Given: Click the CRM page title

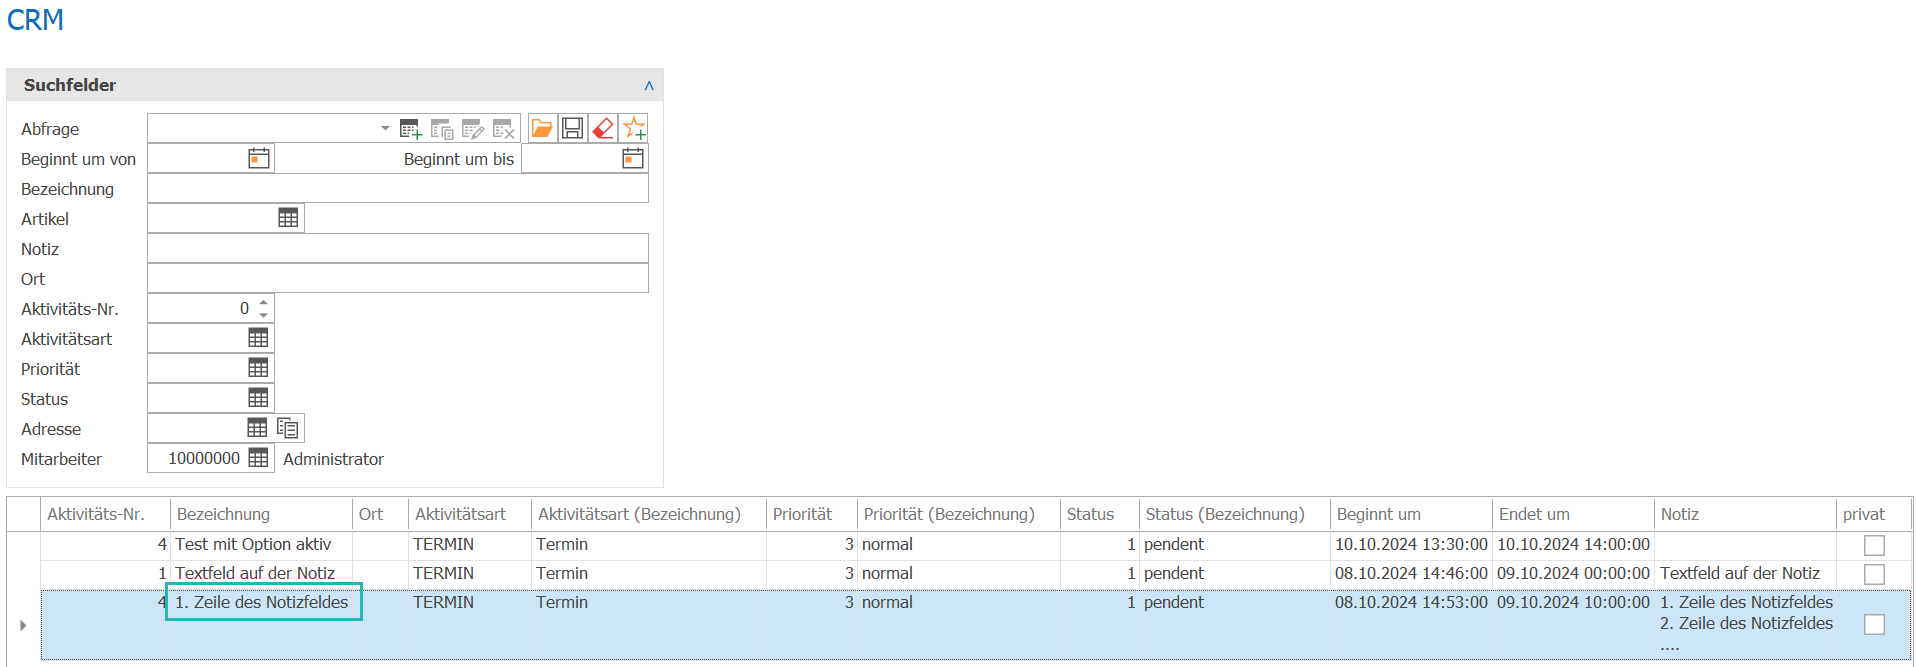Looking at the screenshot, I should click(x=35, y=20).
